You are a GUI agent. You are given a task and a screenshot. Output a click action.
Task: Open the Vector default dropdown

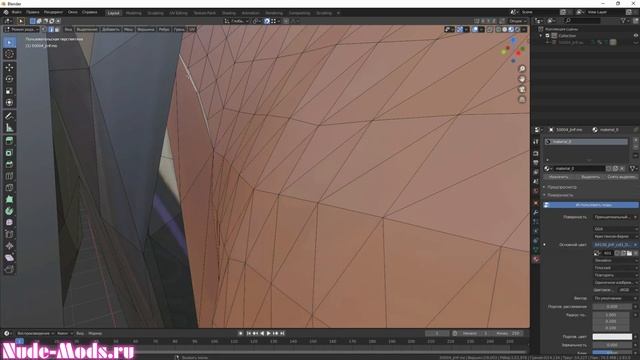click(x=615, y=298)
